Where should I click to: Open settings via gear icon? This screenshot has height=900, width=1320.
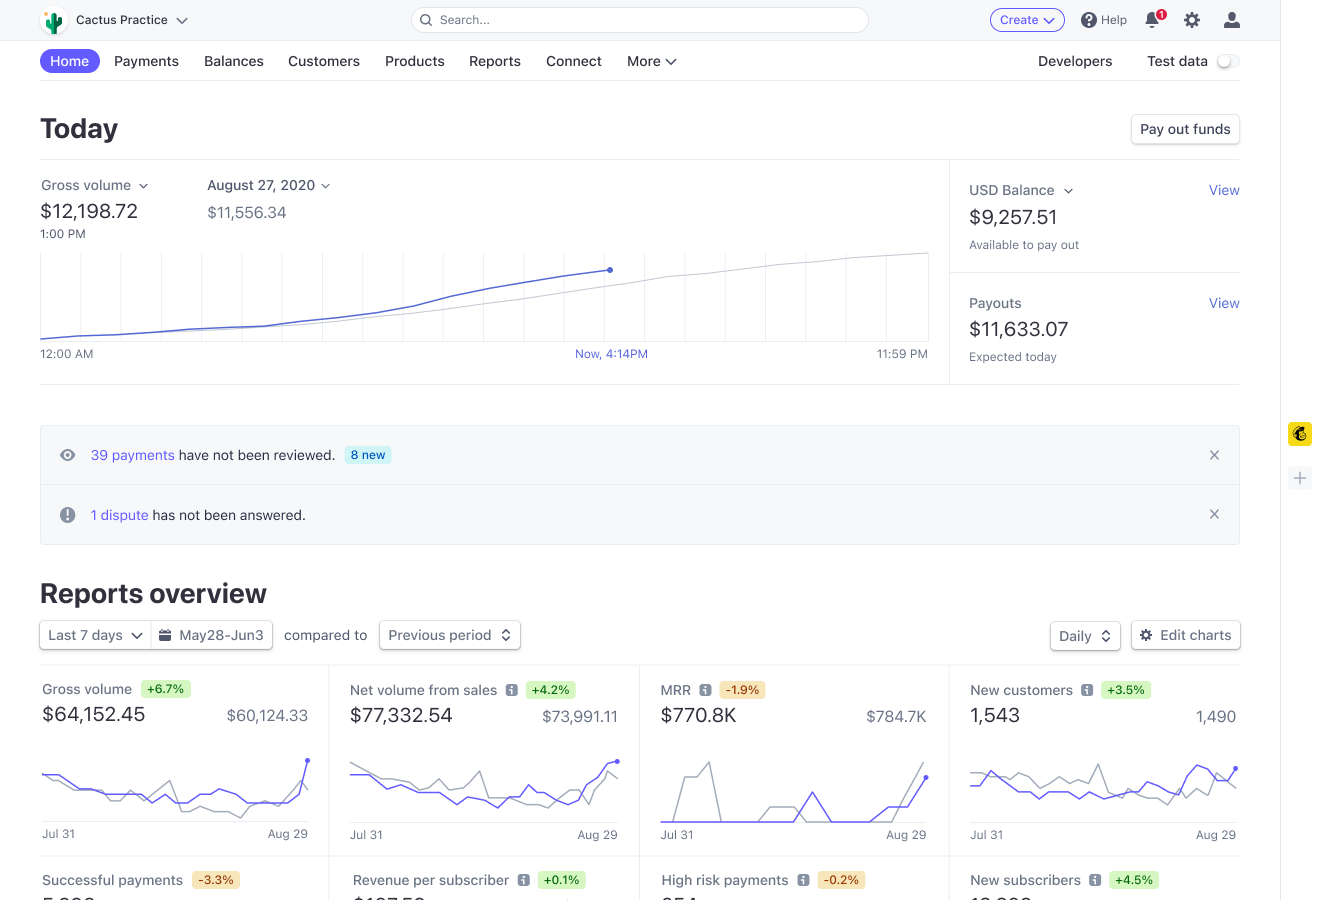tap(1192, 20)
